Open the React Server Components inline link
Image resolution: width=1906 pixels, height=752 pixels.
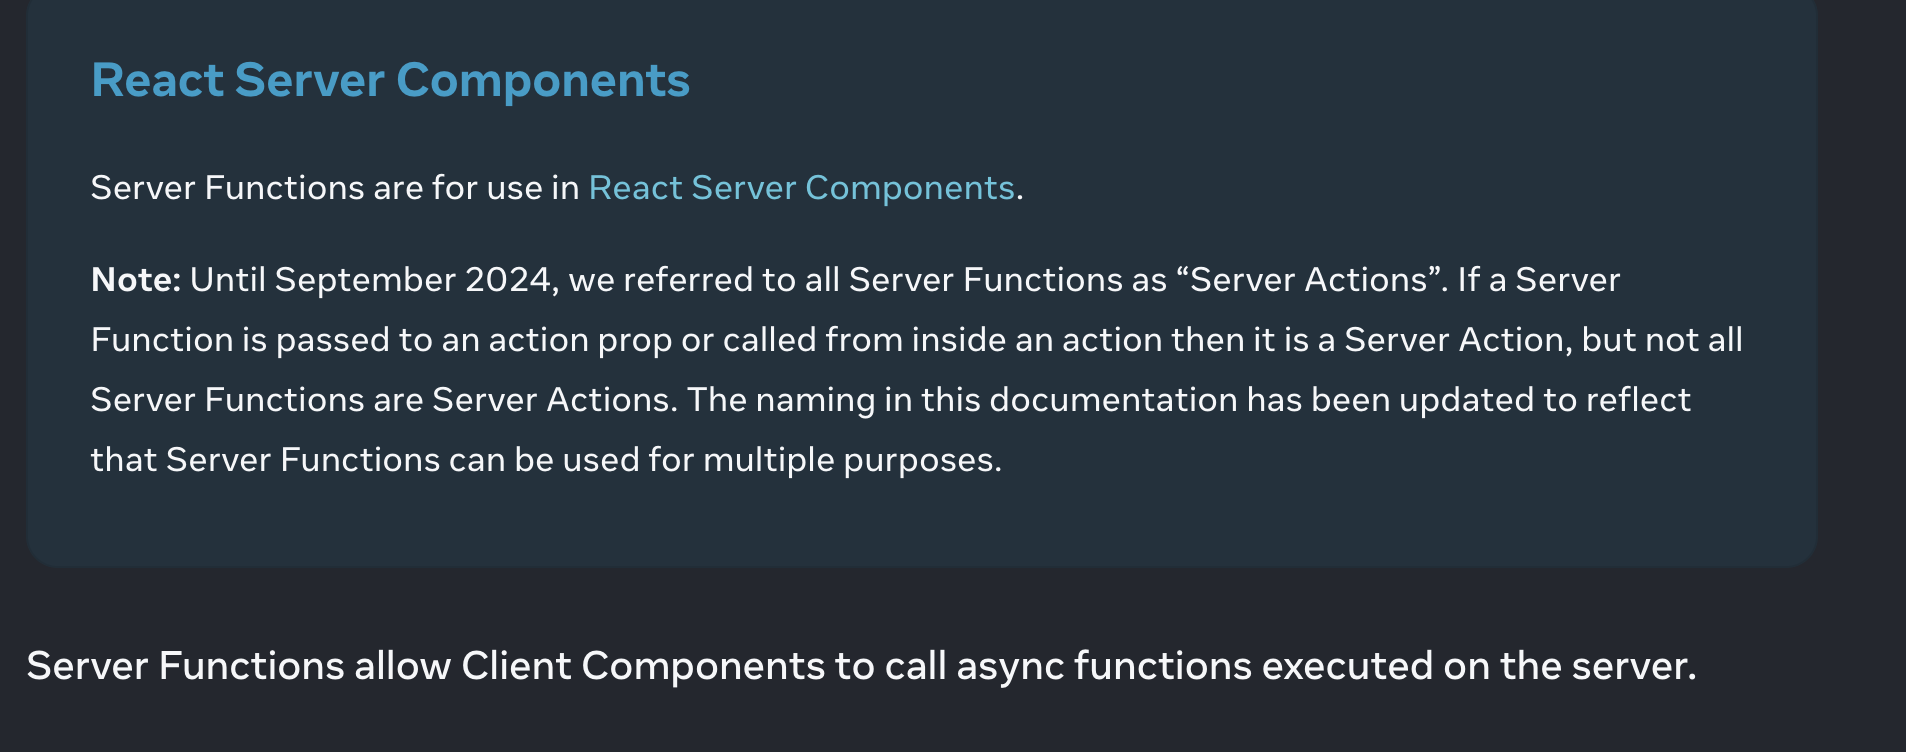coord(801,188)
